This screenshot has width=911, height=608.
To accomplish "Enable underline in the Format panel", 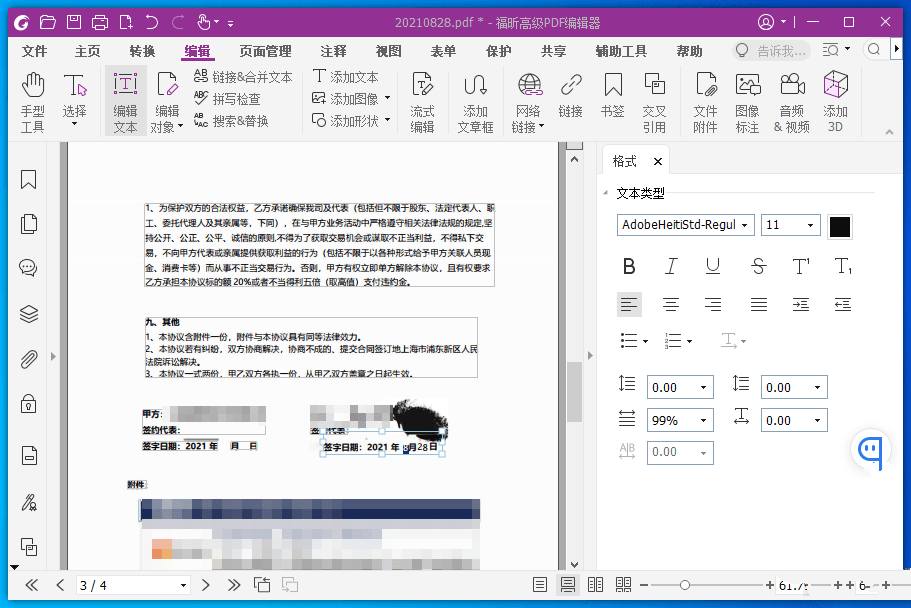I will coord(714,266).
